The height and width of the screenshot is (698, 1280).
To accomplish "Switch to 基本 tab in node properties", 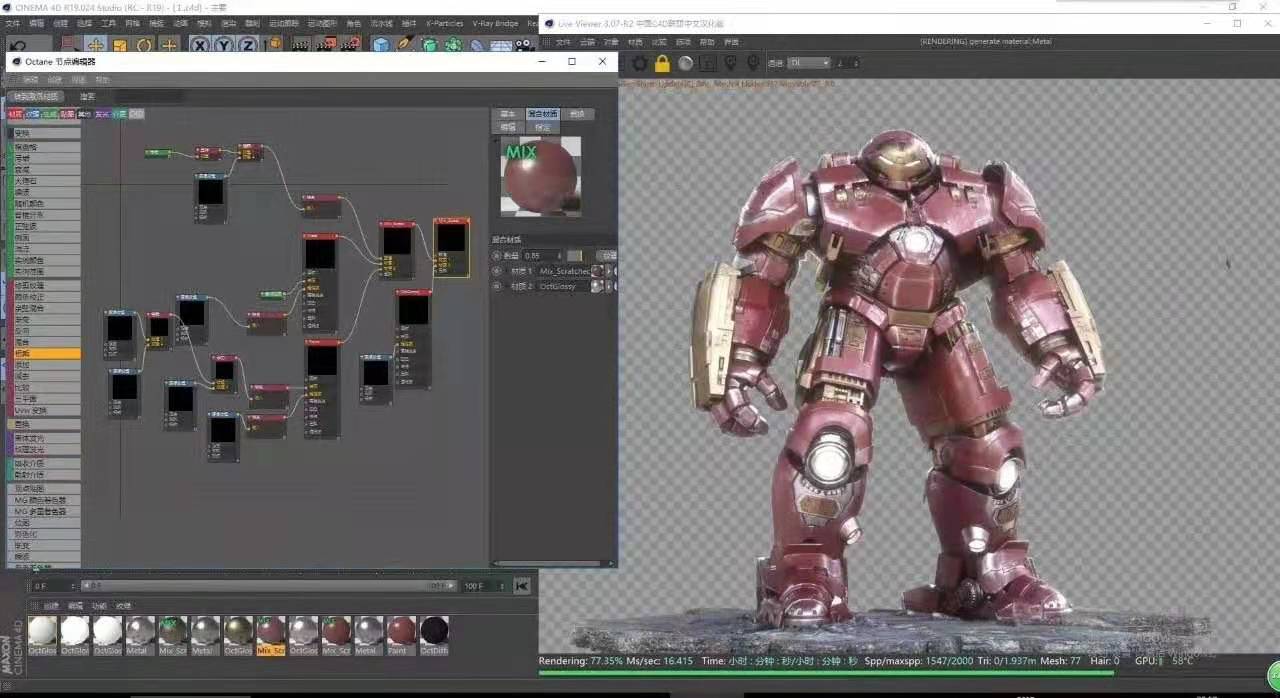I will pyautogui.click(x=508, y=114).
